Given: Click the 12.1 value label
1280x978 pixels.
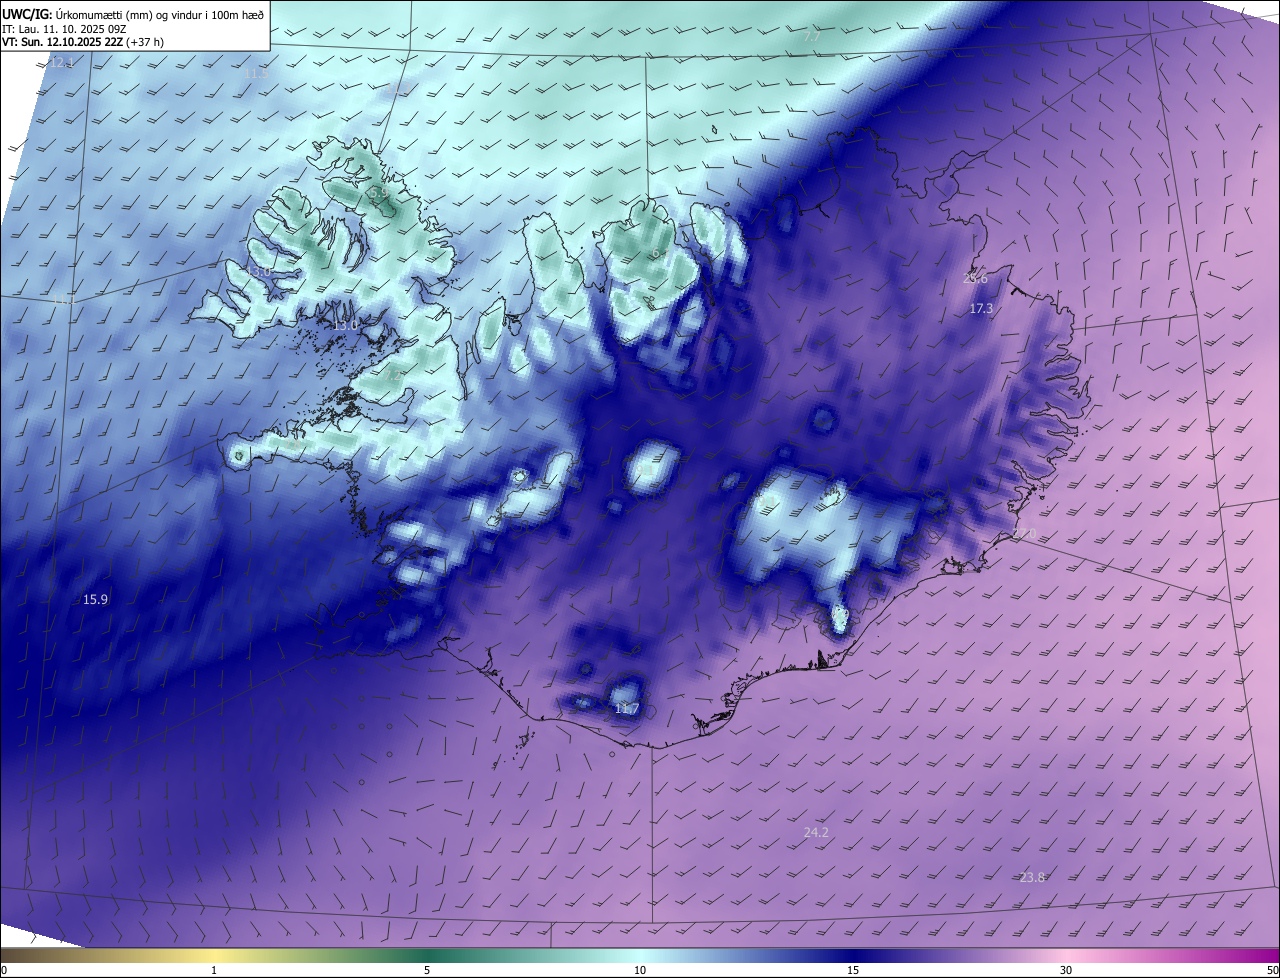Looking at the screenshot, I should tap(61, 63).
